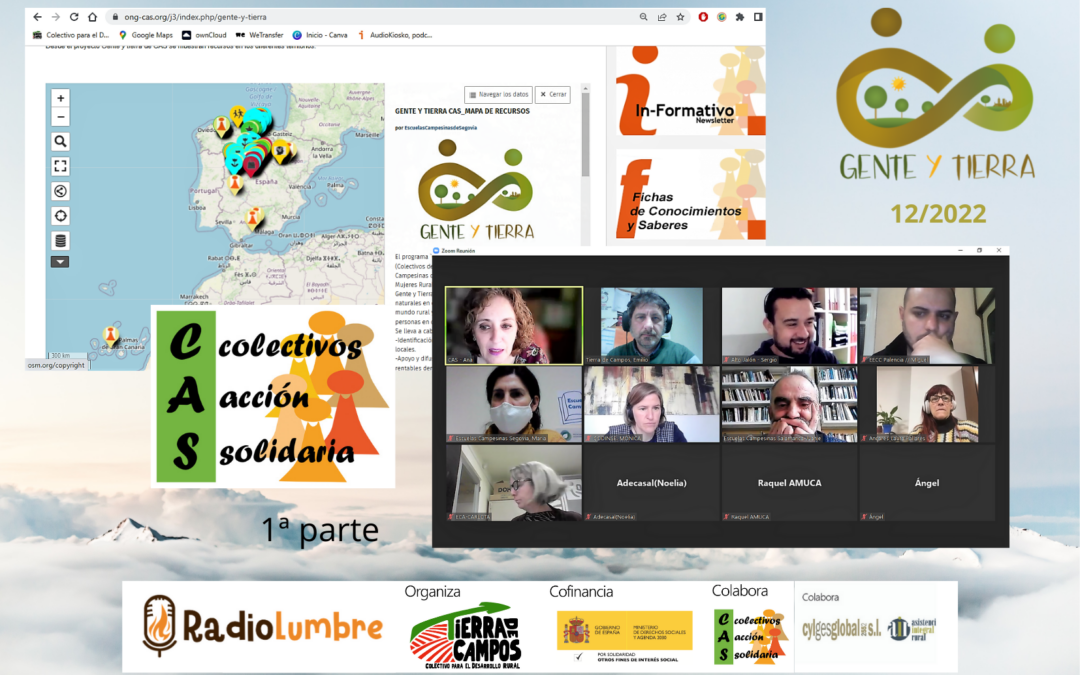Select the CAS - Ana video tile
The image size is (1080, 675).
pyautogui.click(x=514, y=325)
